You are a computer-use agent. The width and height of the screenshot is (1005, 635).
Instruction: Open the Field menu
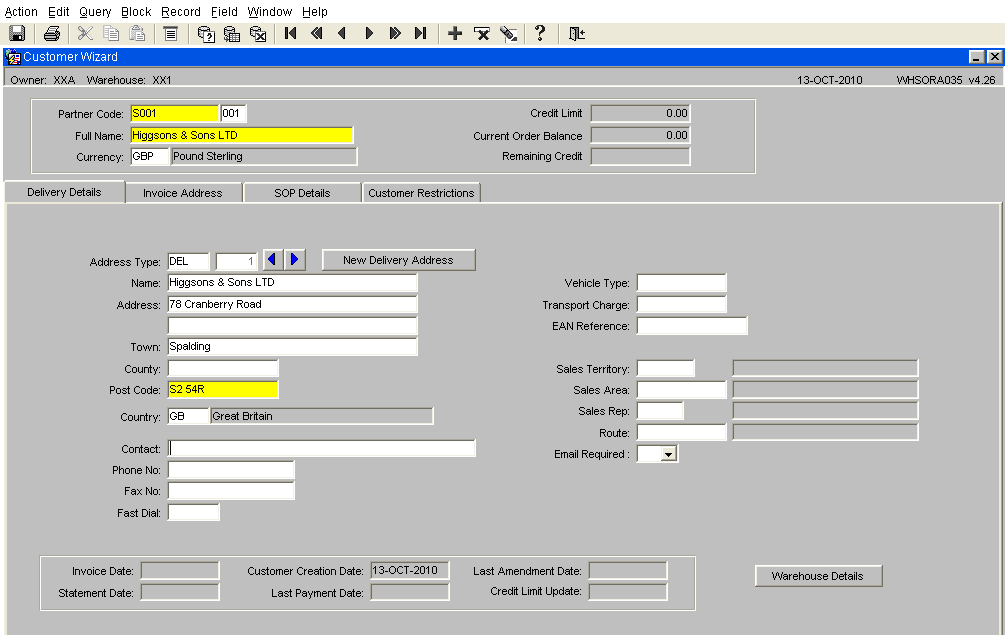pos(224,12)
